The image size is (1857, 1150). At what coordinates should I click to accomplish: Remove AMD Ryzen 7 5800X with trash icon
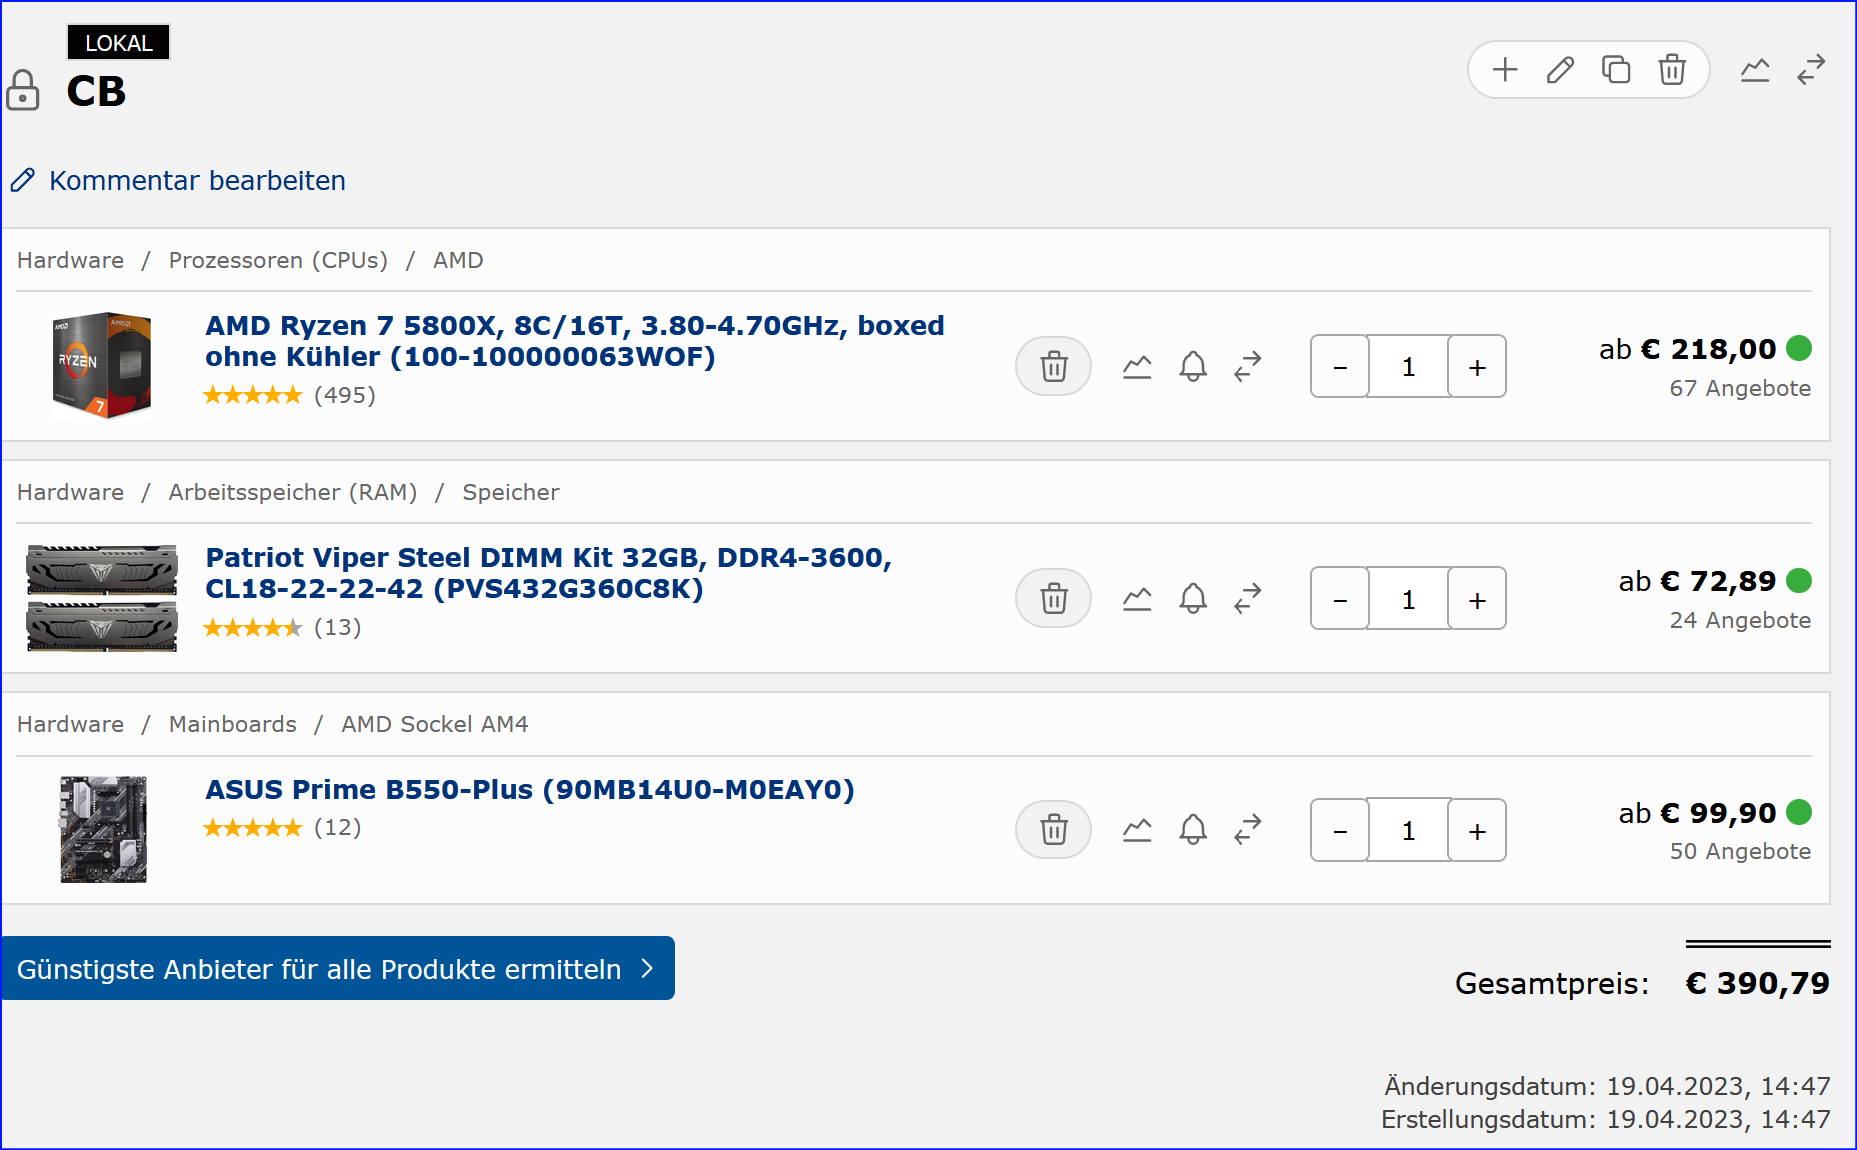click(1053, 366)
